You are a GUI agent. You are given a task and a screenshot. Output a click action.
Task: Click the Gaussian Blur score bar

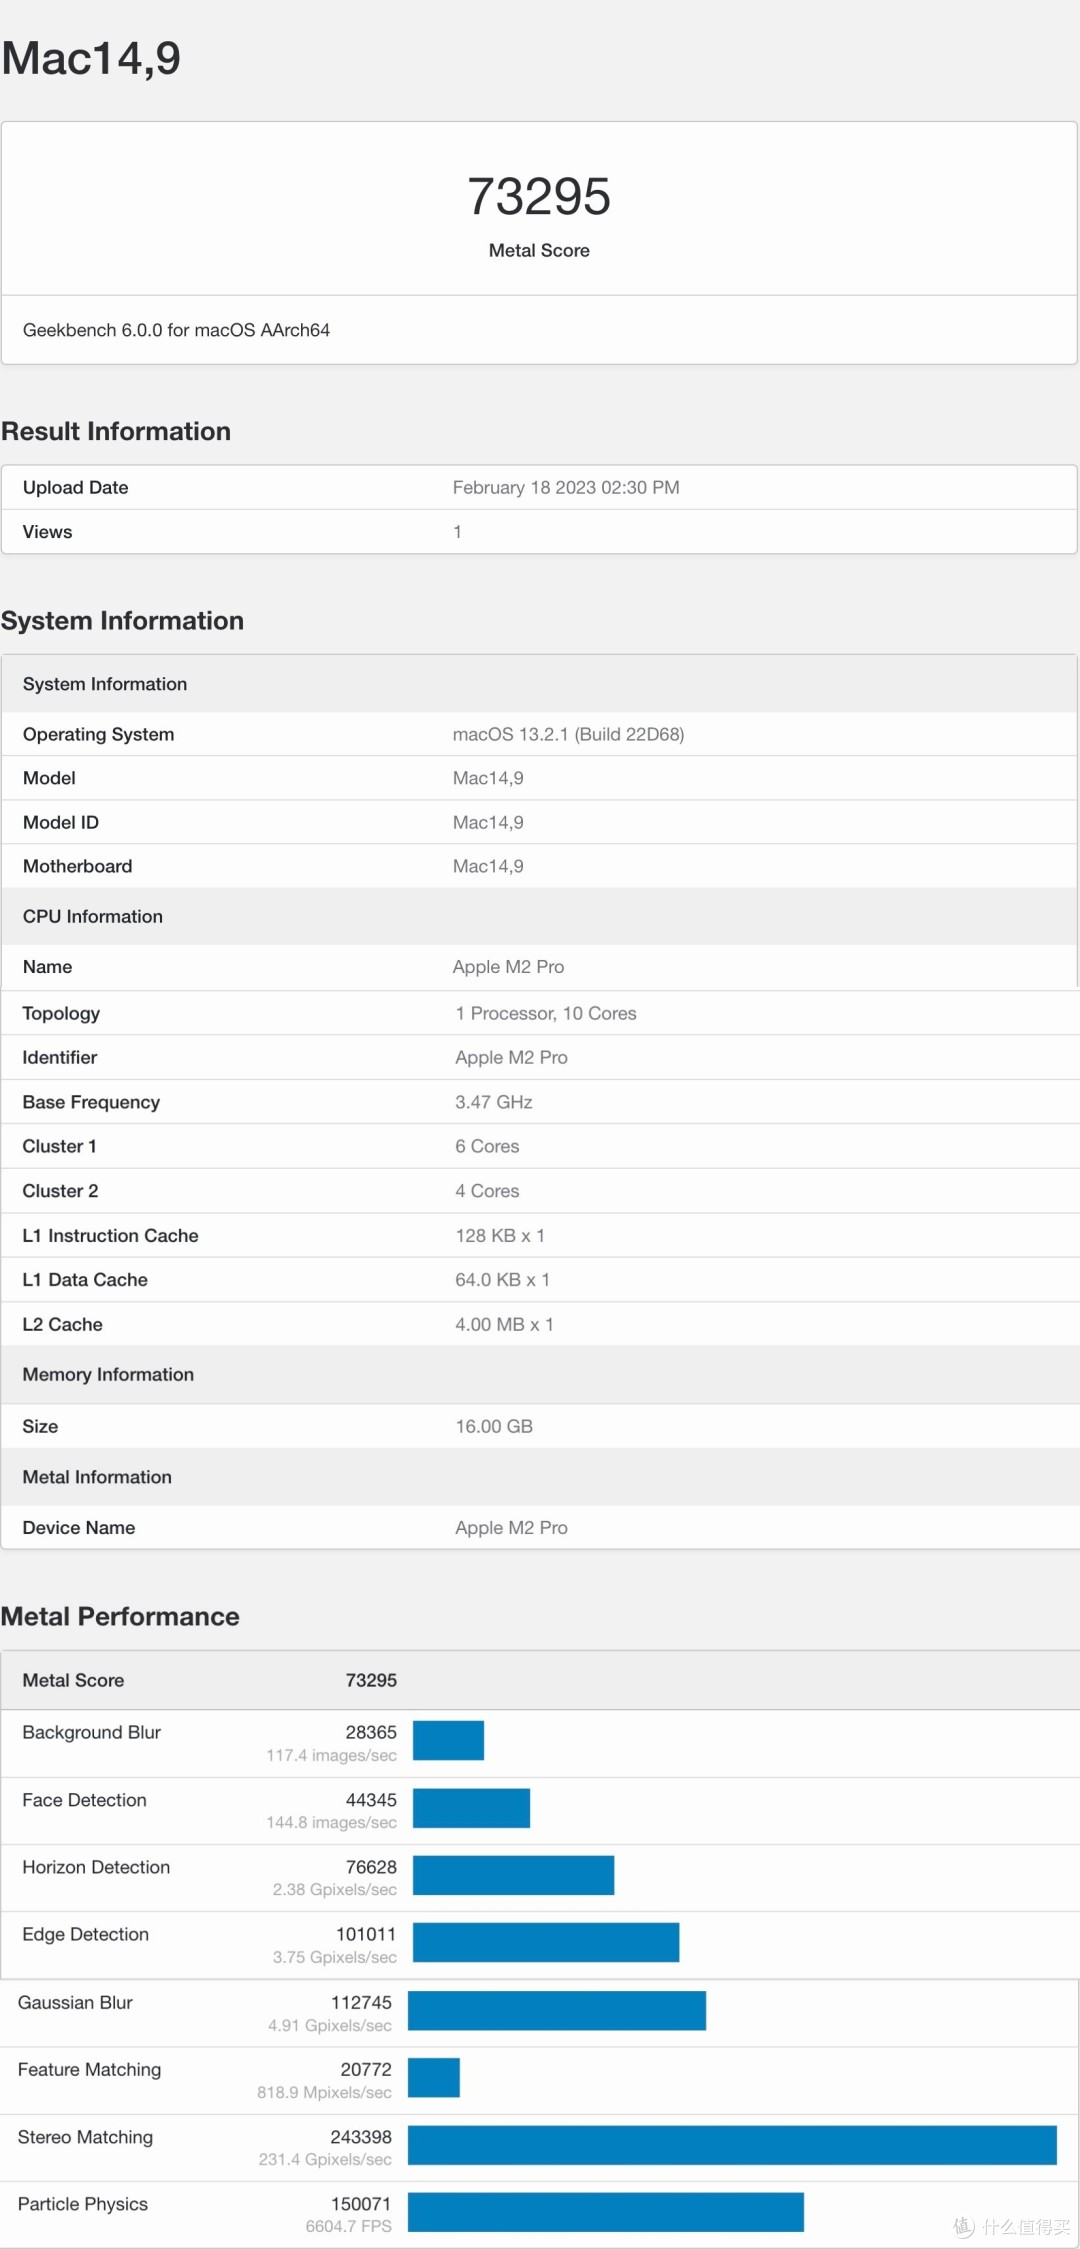click(x=557, y=2010)
